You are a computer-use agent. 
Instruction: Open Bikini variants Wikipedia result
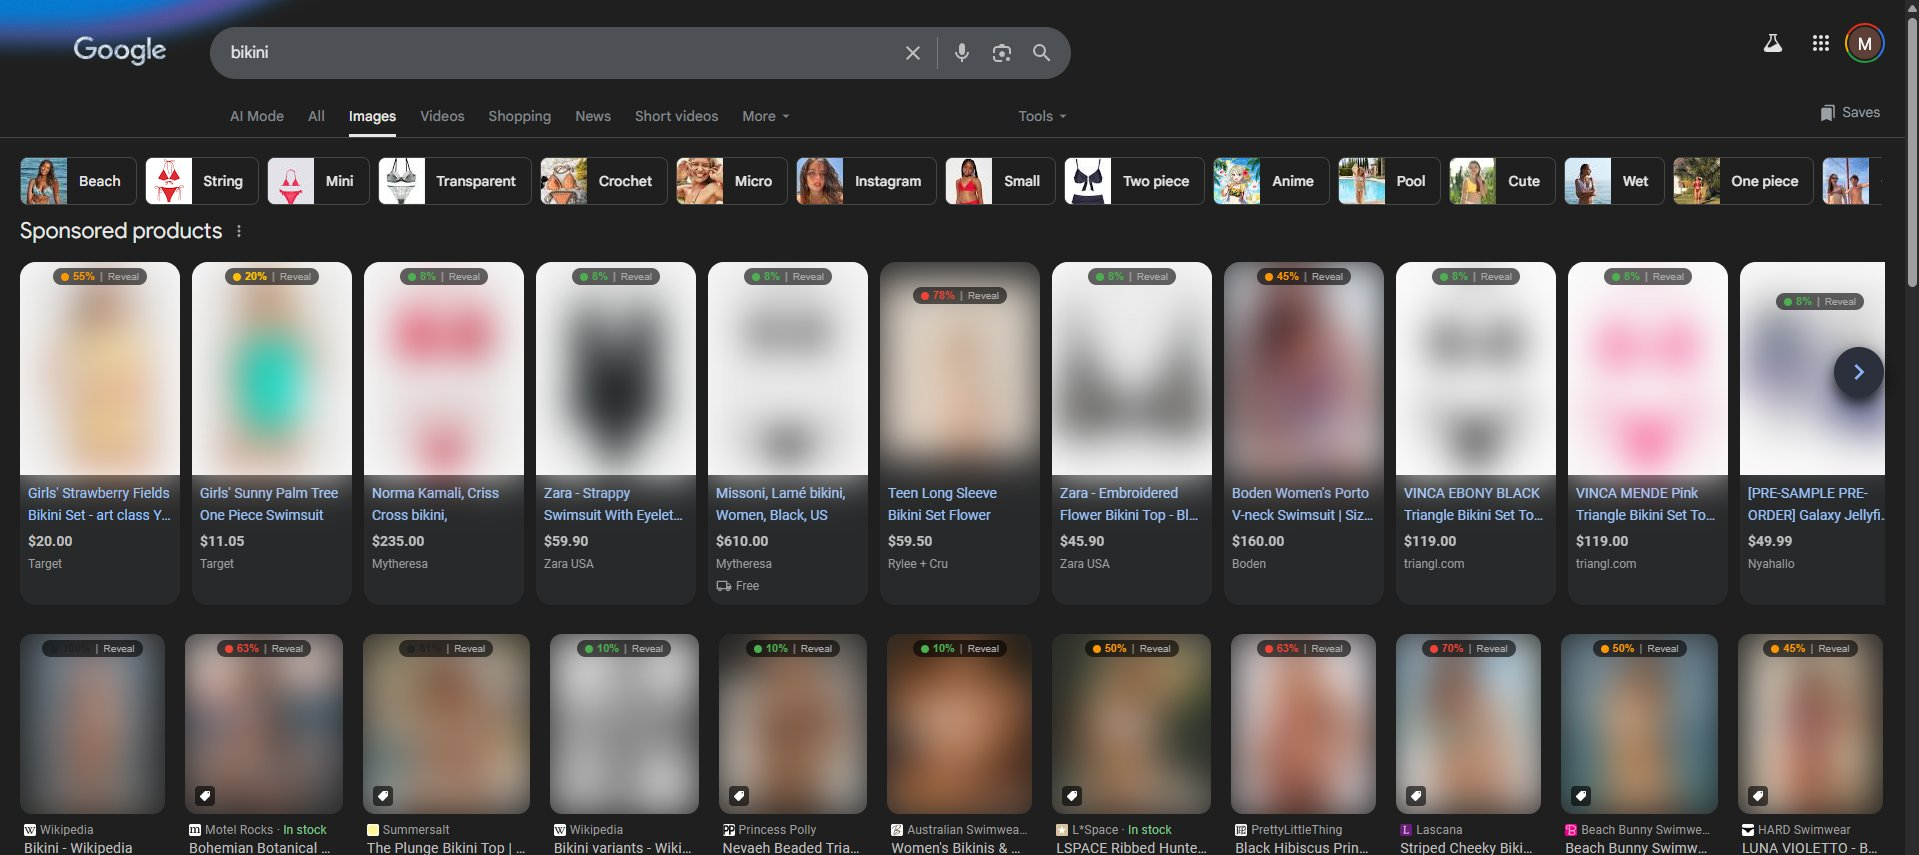click(x=623, y=847)
